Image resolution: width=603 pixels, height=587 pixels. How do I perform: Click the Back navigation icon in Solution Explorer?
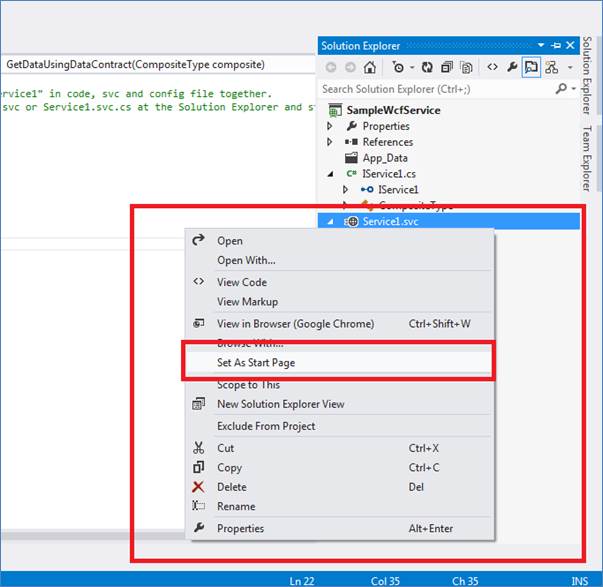pyautogui.click(x=331, y=67)
